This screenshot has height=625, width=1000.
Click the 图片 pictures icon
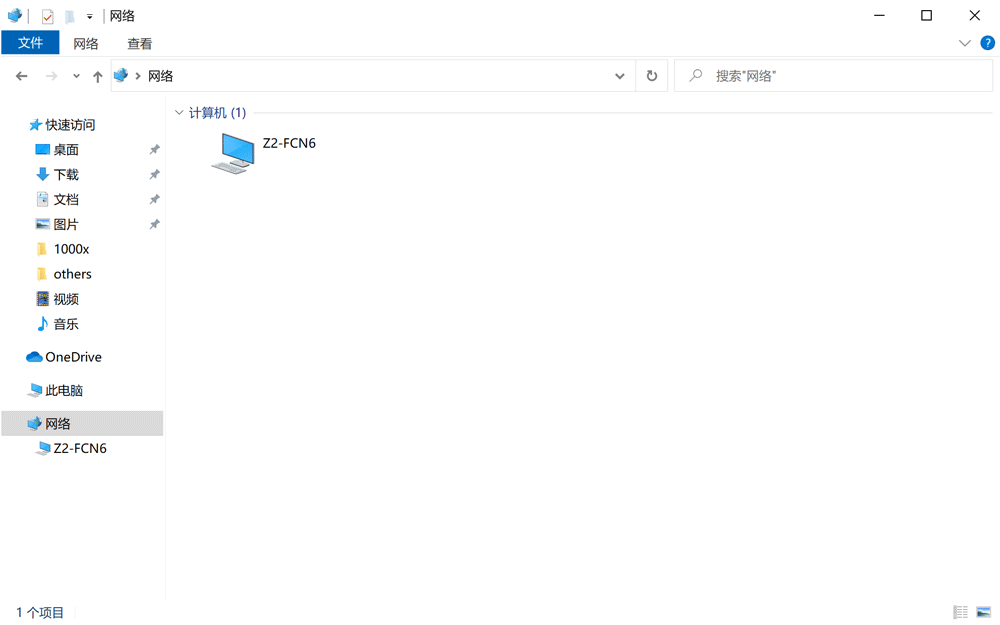tap(42, 224)
